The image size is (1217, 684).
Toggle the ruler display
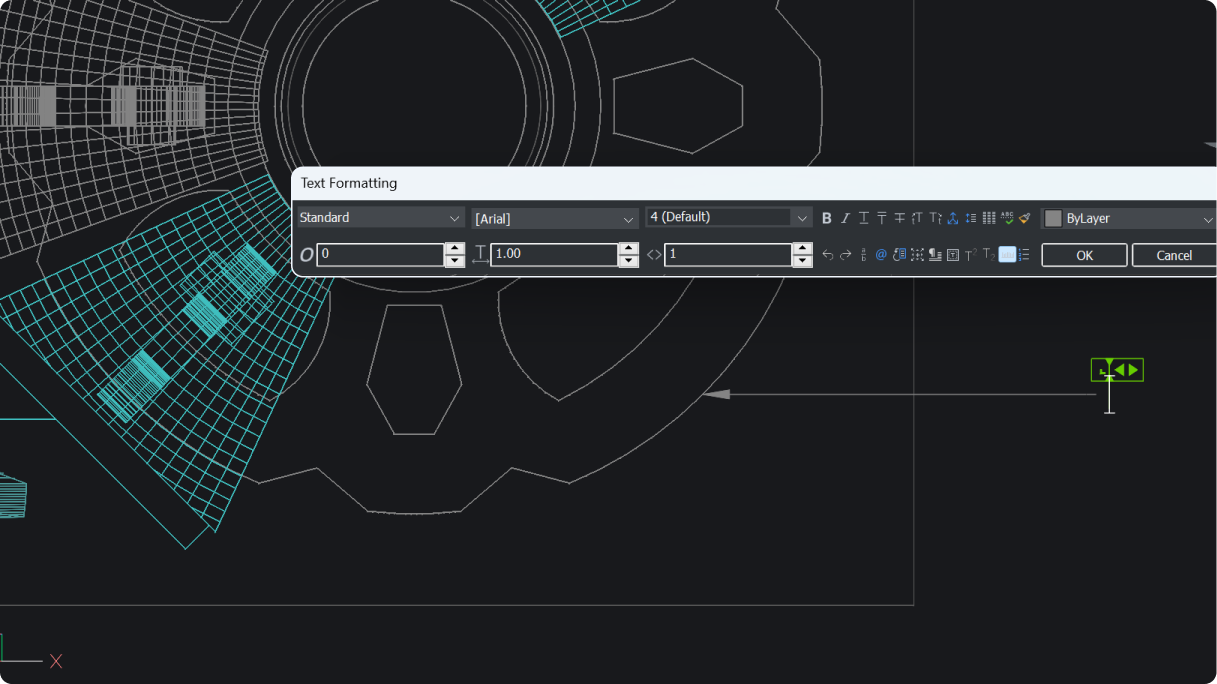[1007, 254]
